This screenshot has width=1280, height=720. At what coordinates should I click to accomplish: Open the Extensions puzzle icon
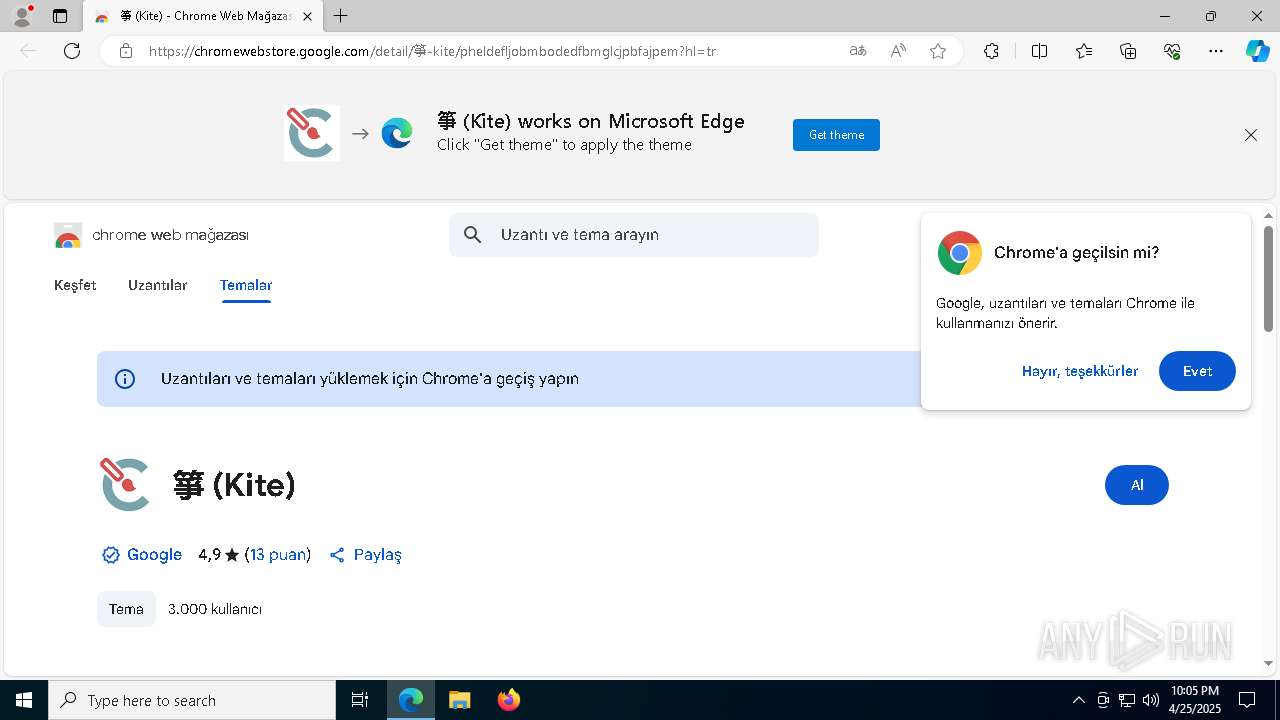(991, 51)
